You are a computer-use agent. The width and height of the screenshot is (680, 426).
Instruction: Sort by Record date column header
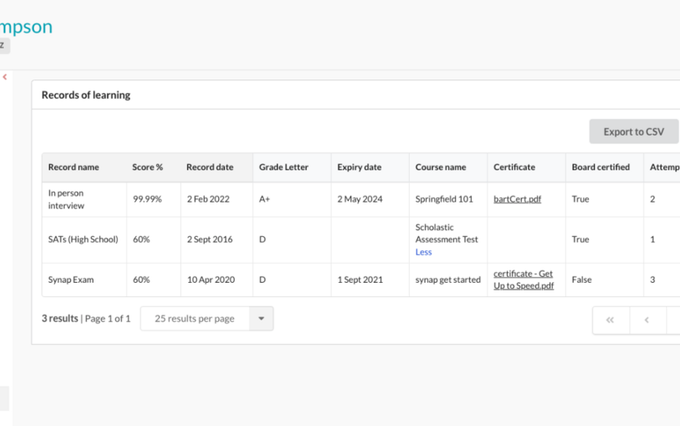[210, 167]
